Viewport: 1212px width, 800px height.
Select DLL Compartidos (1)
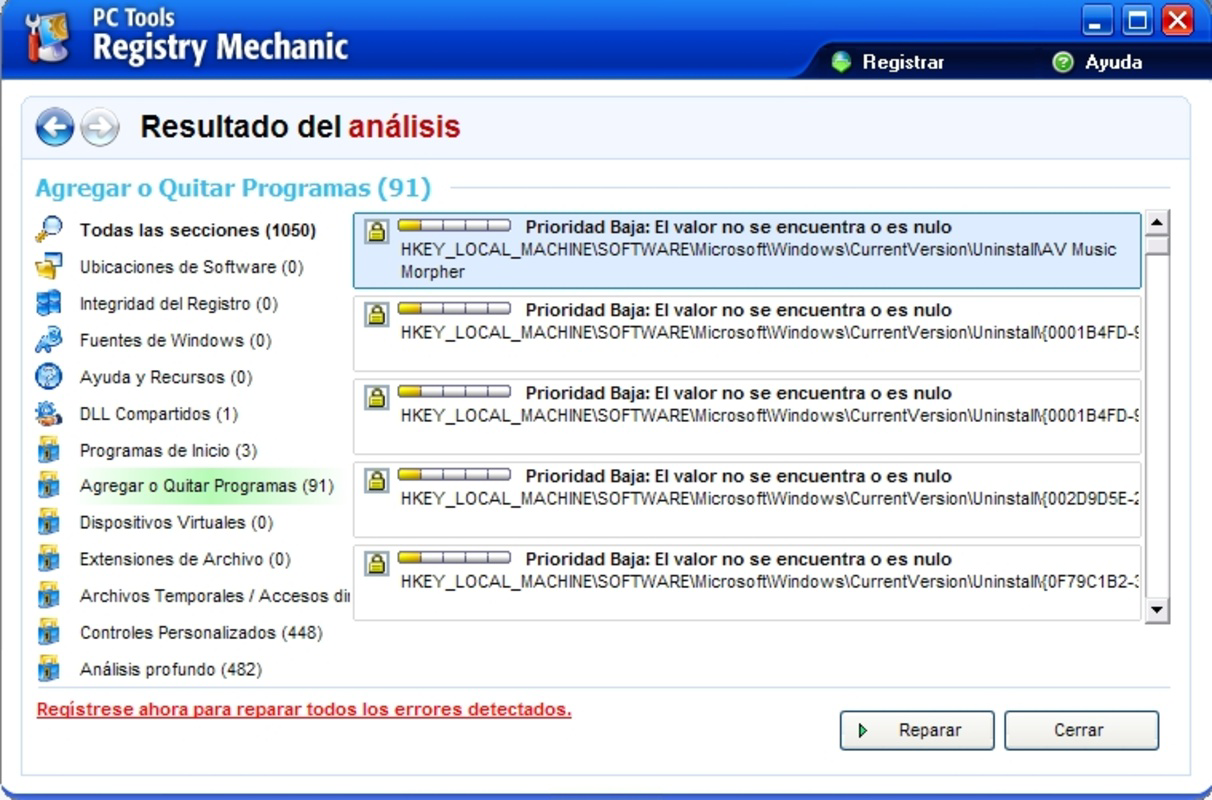(x=159, y=414)
